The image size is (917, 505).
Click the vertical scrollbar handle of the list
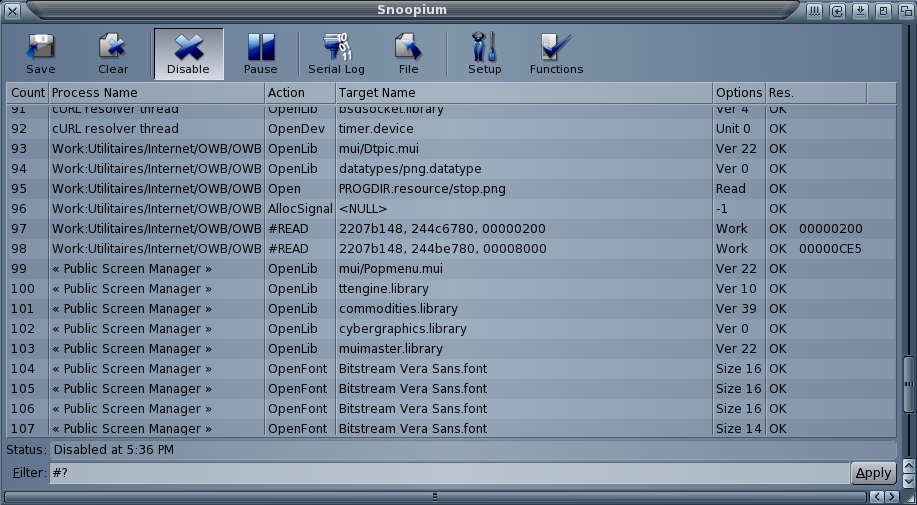908,385
